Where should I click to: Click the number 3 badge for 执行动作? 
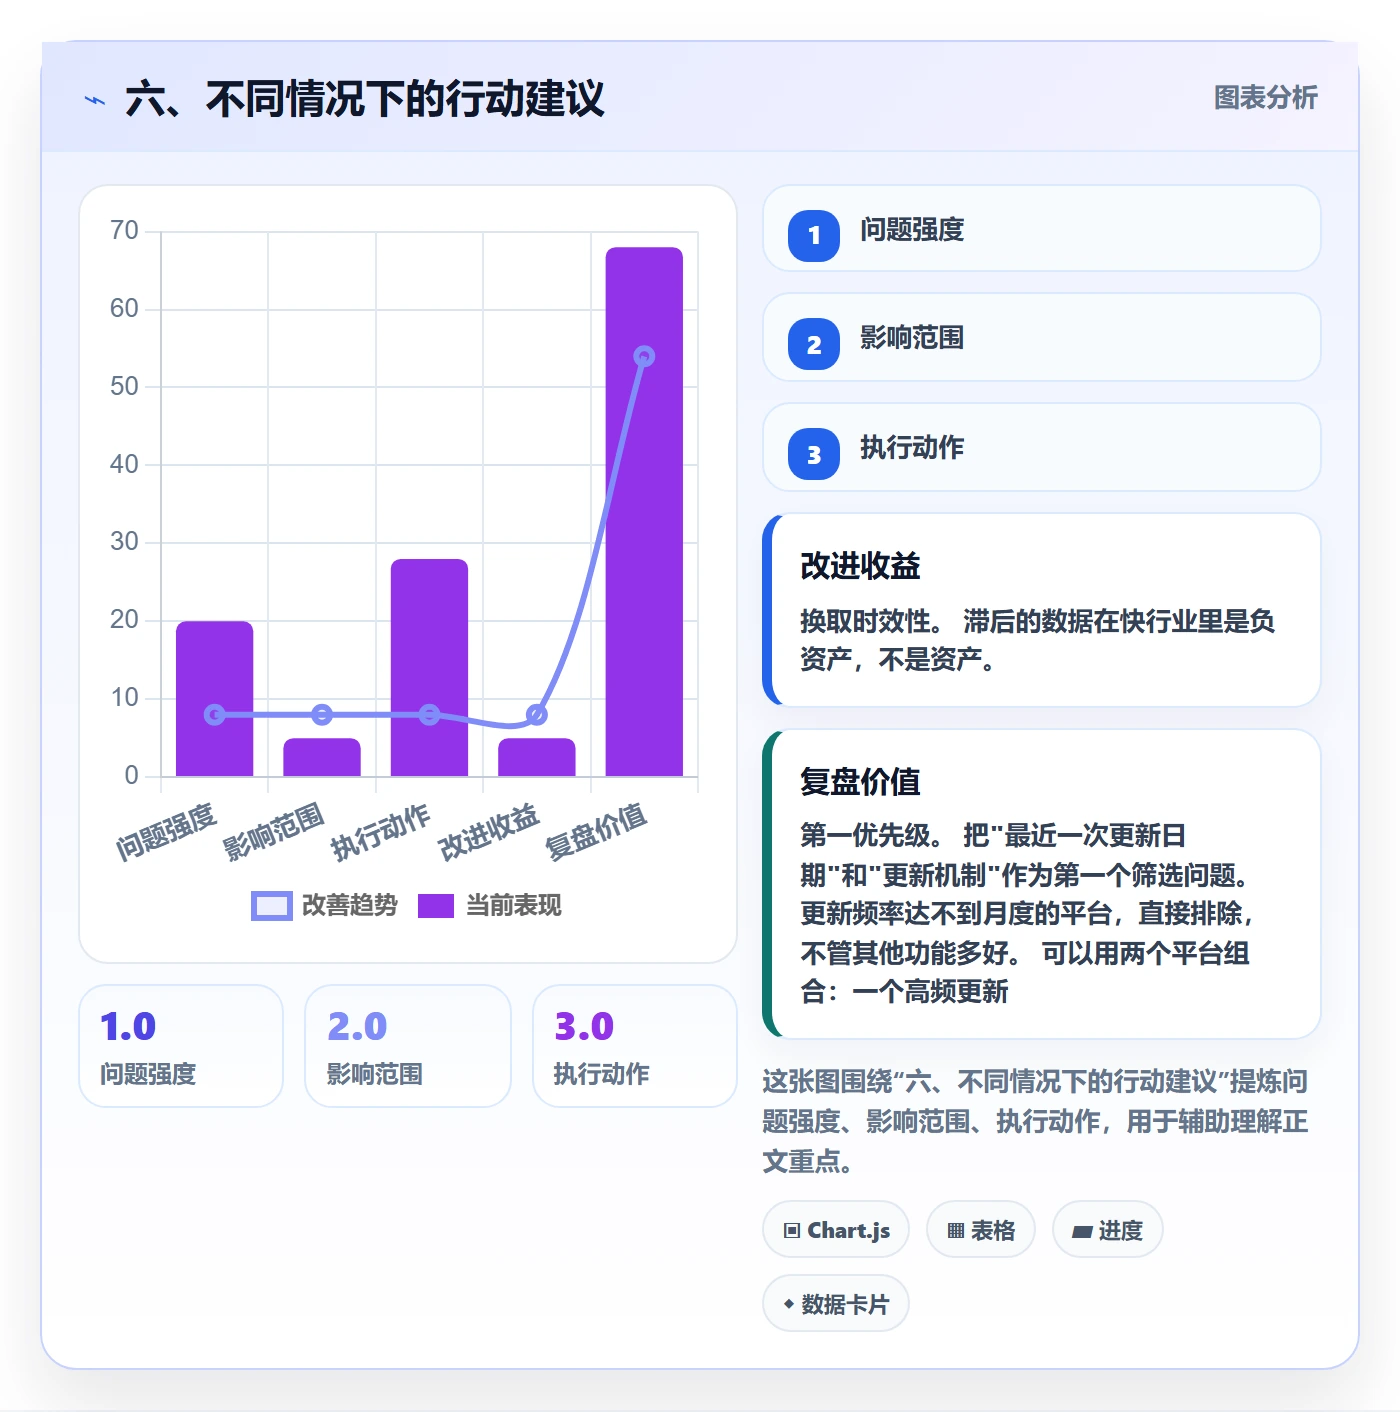814,454
